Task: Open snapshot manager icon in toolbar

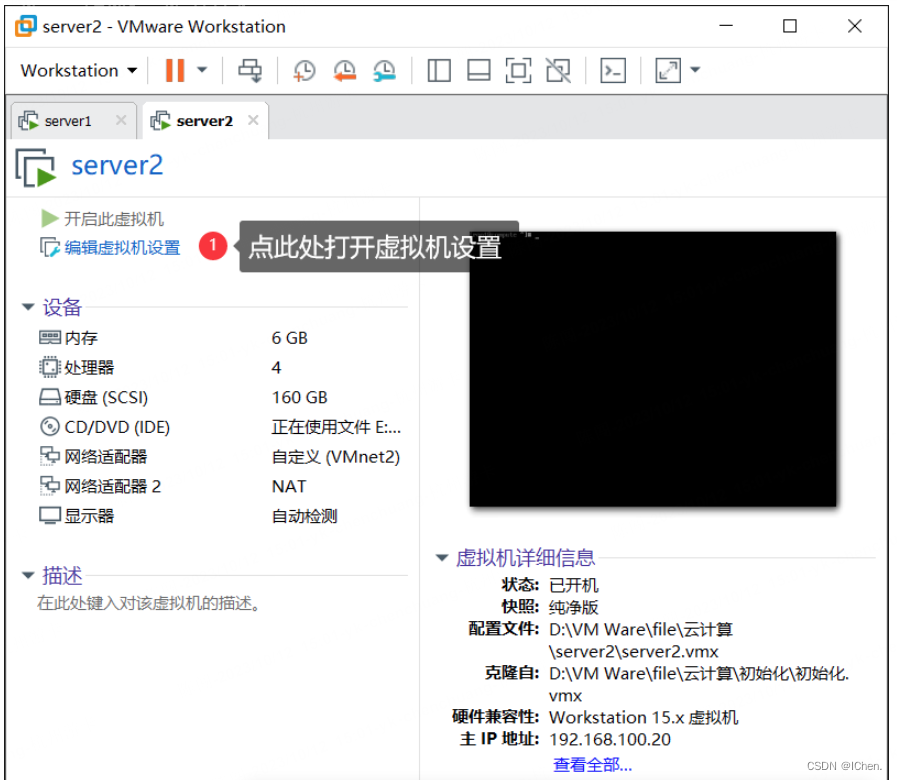Action: [x=384, y=70]
